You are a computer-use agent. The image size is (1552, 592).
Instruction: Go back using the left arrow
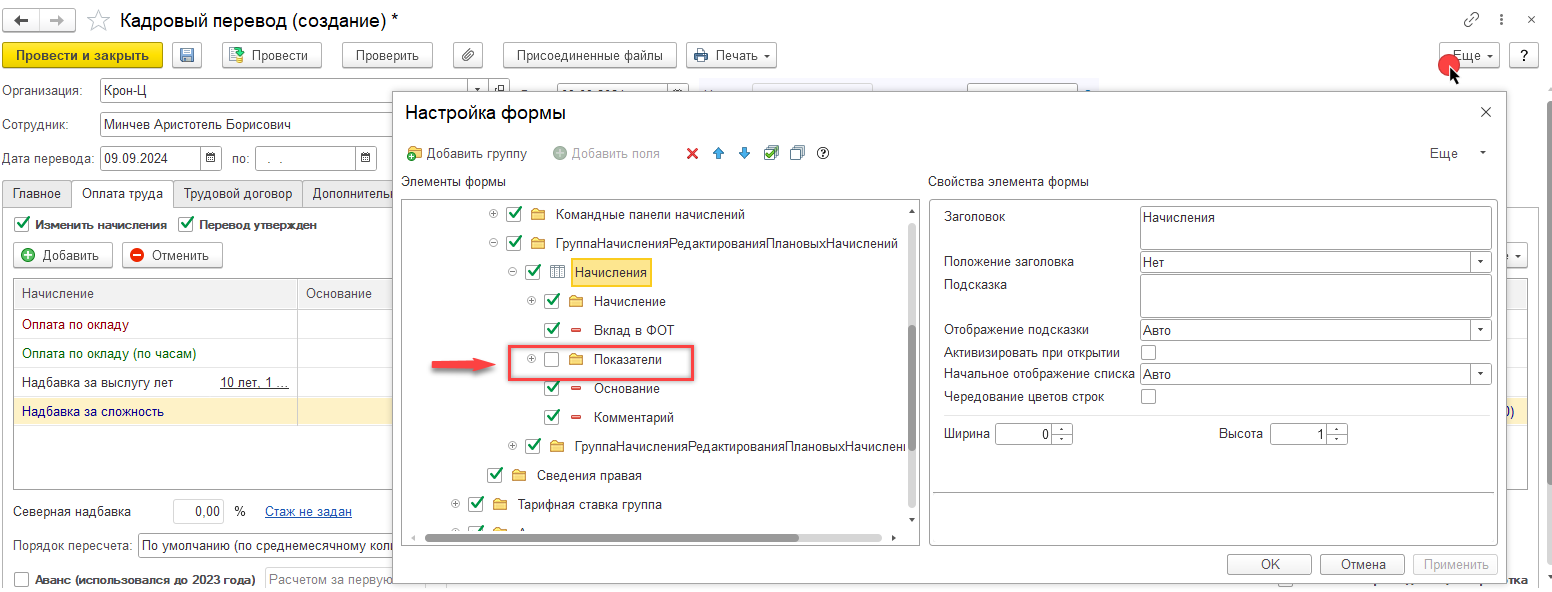pos(21,20)
